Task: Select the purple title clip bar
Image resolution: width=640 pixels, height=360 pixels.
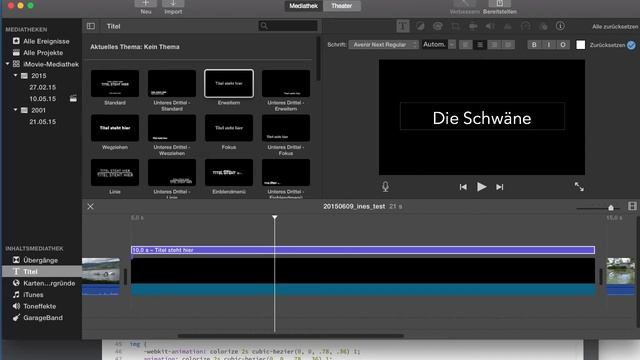Action: (363, 250)
